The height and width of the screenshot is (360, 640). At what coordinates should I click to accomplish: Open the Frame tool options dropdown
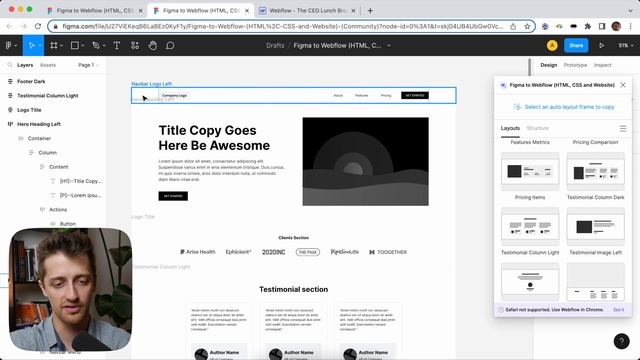(62, 46)
